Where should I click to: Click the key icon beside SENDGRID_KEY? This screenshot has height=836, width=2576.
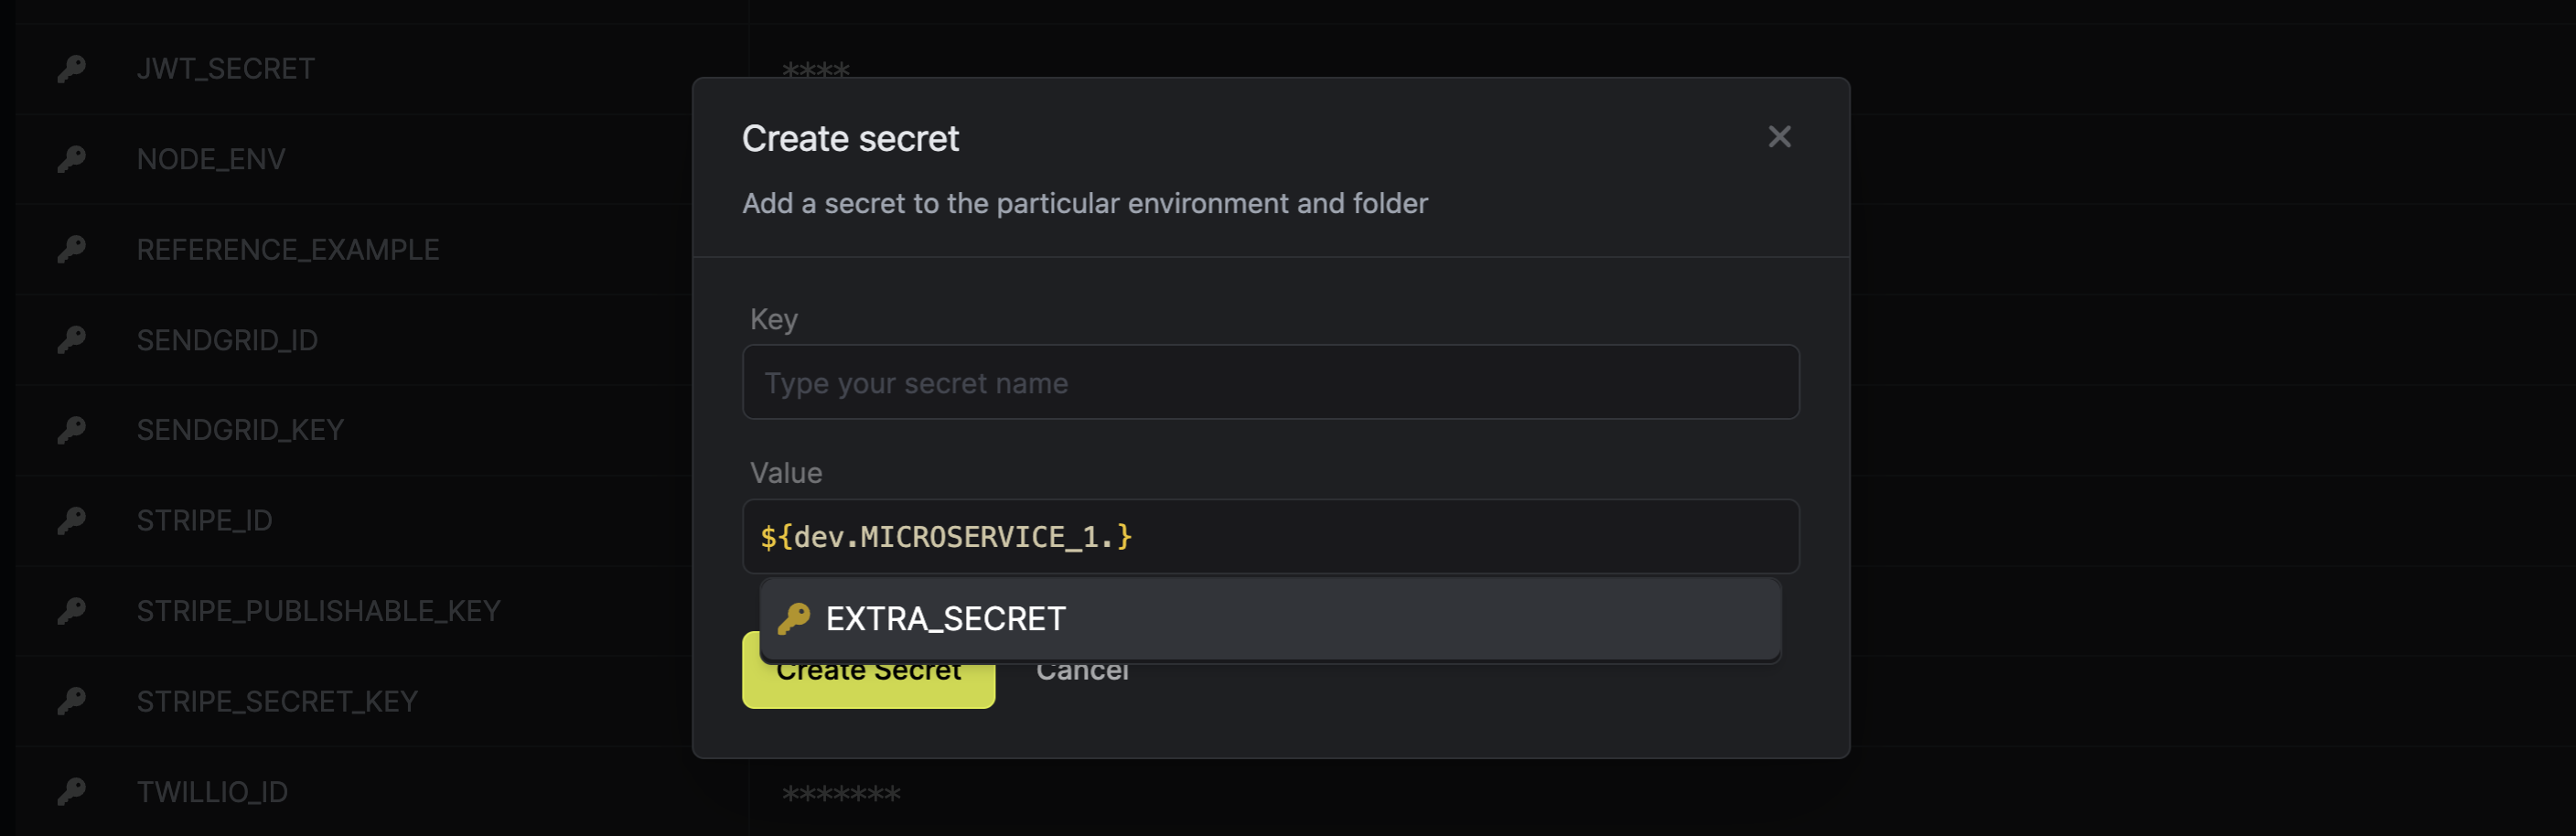[70, 430]
